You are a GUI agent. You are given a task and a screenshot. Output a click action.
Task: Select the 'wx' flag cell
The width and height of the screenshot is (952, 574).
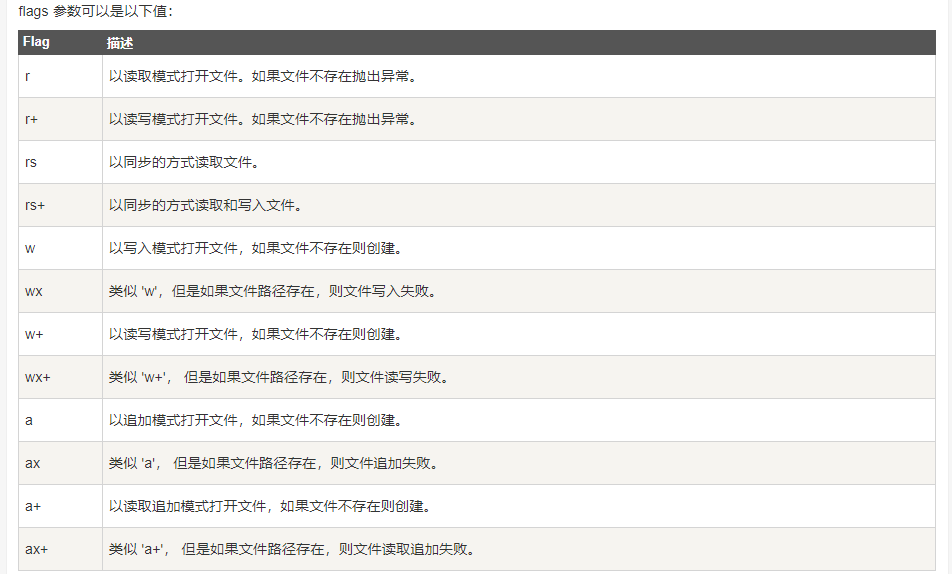(x=60, y=292)
